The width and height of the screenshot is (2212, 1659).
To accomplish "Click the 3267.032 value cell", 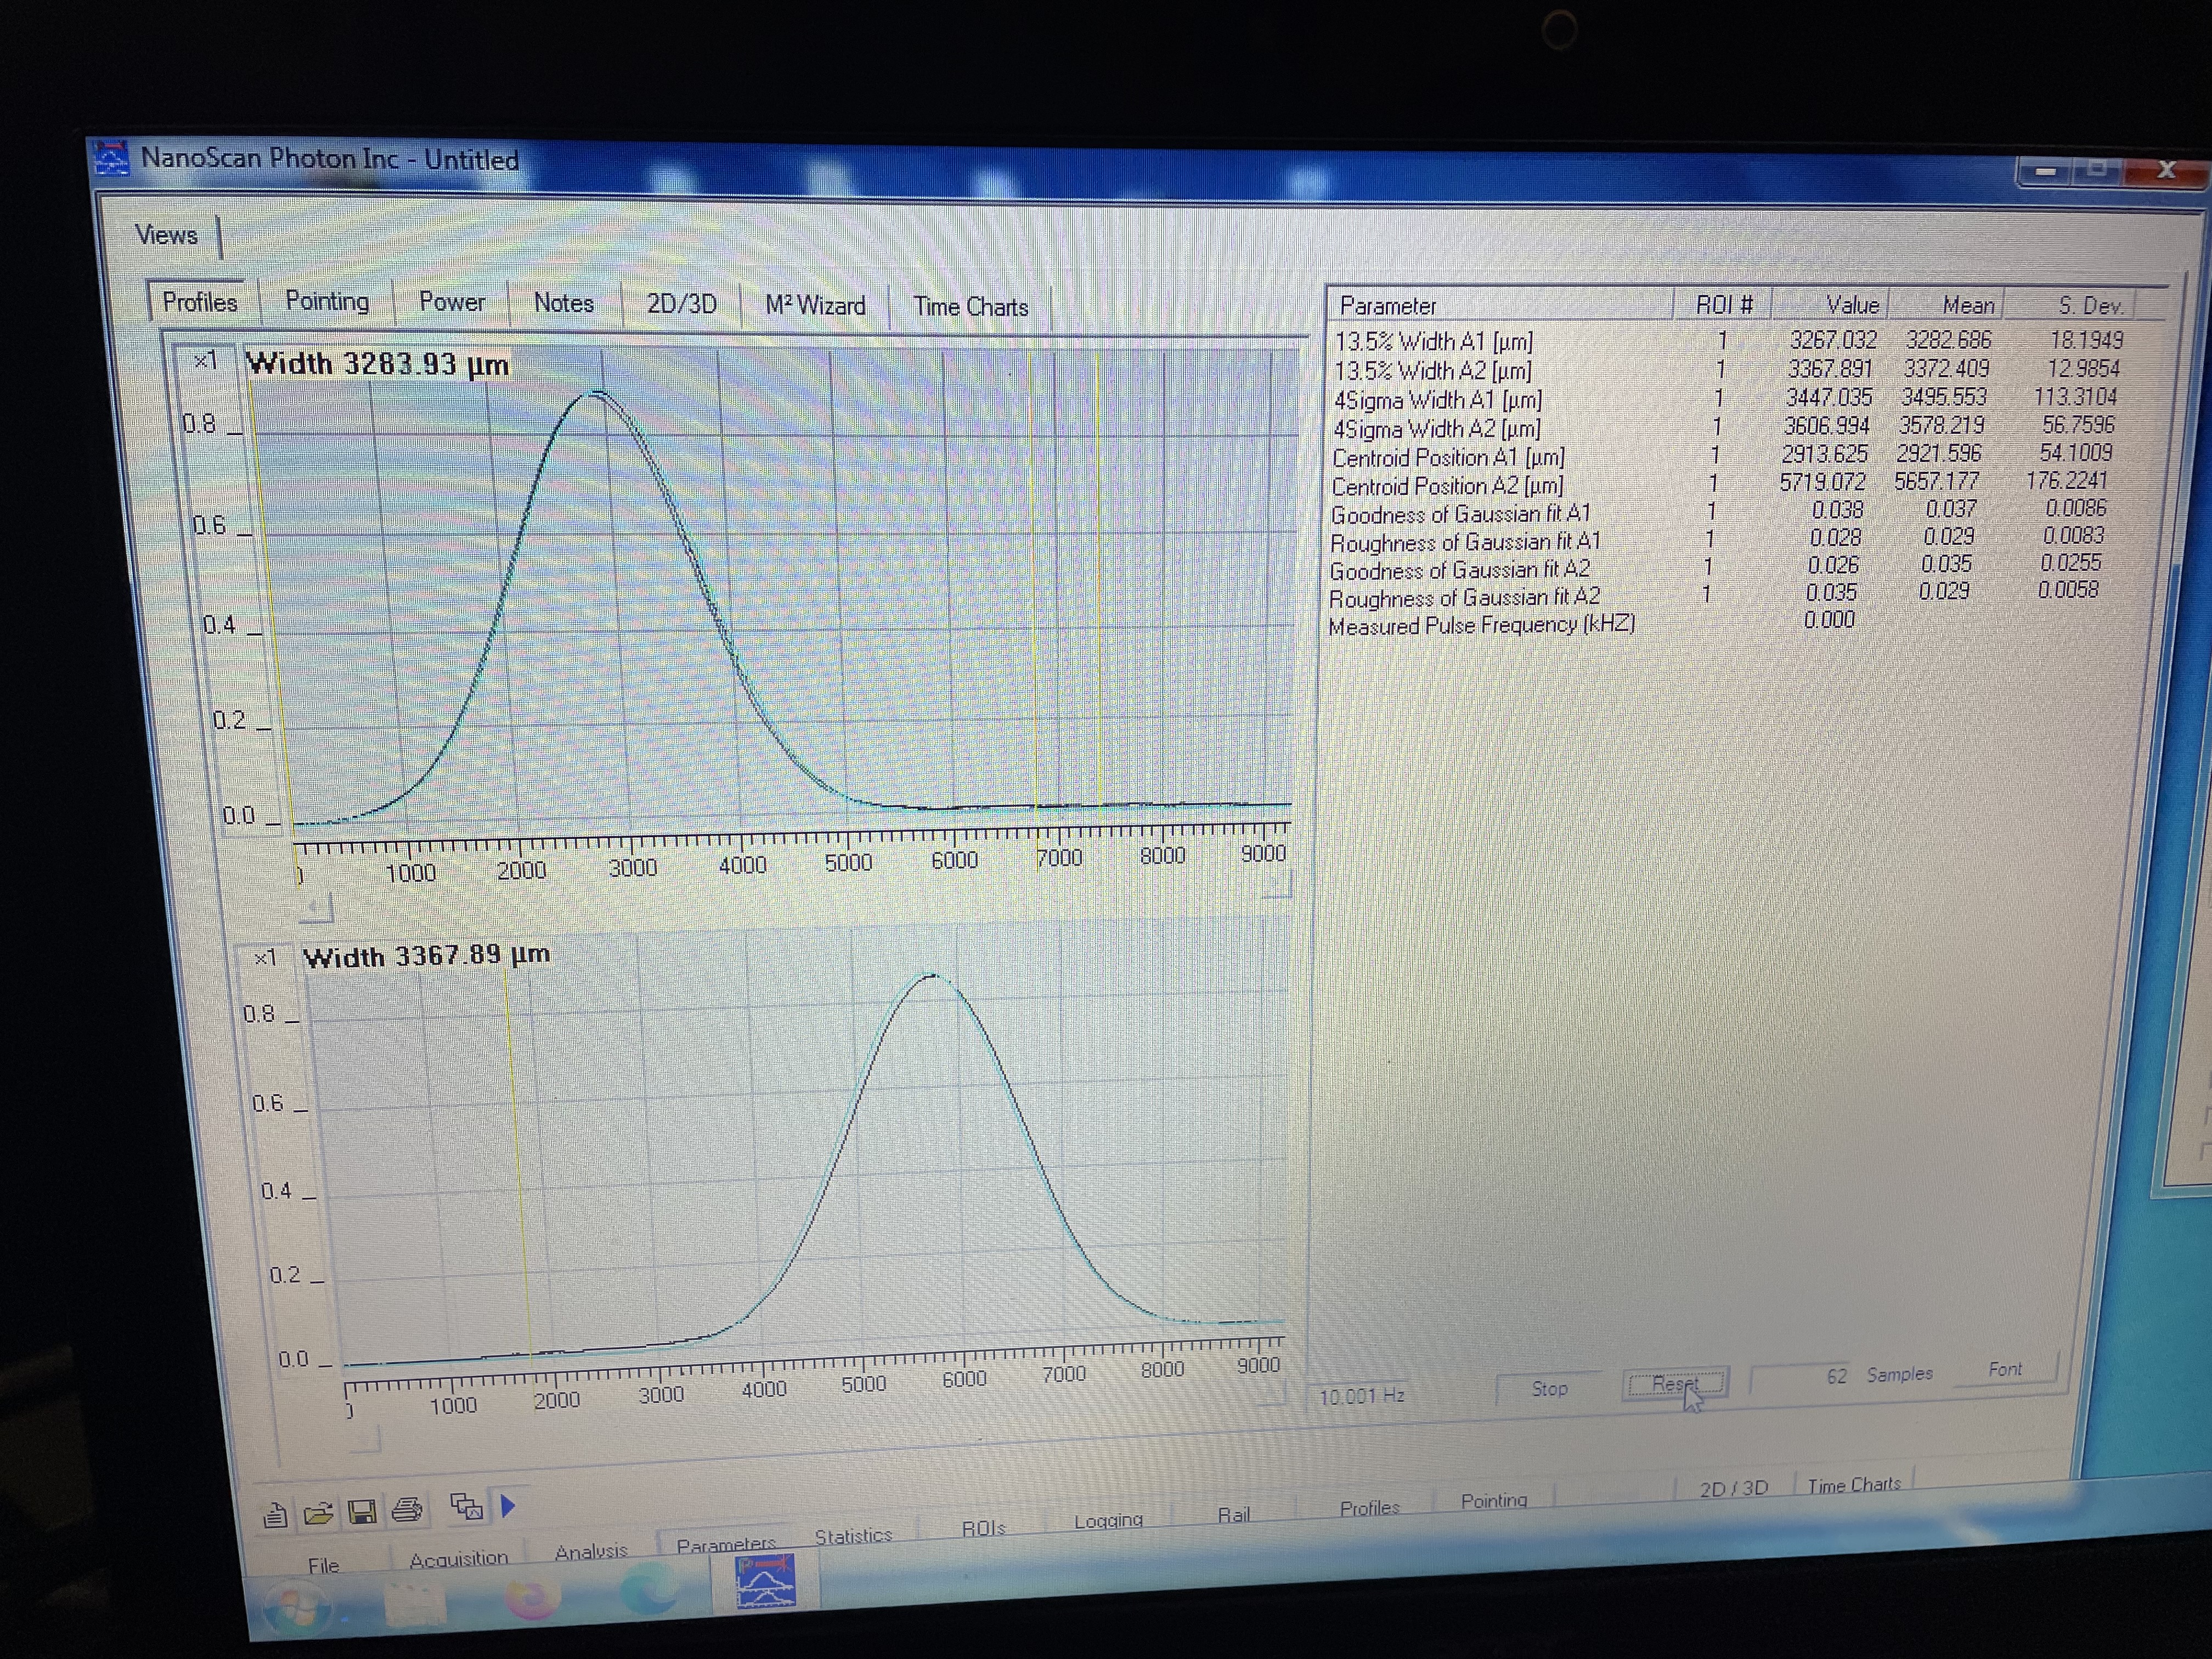I will tap(1833, 340).
